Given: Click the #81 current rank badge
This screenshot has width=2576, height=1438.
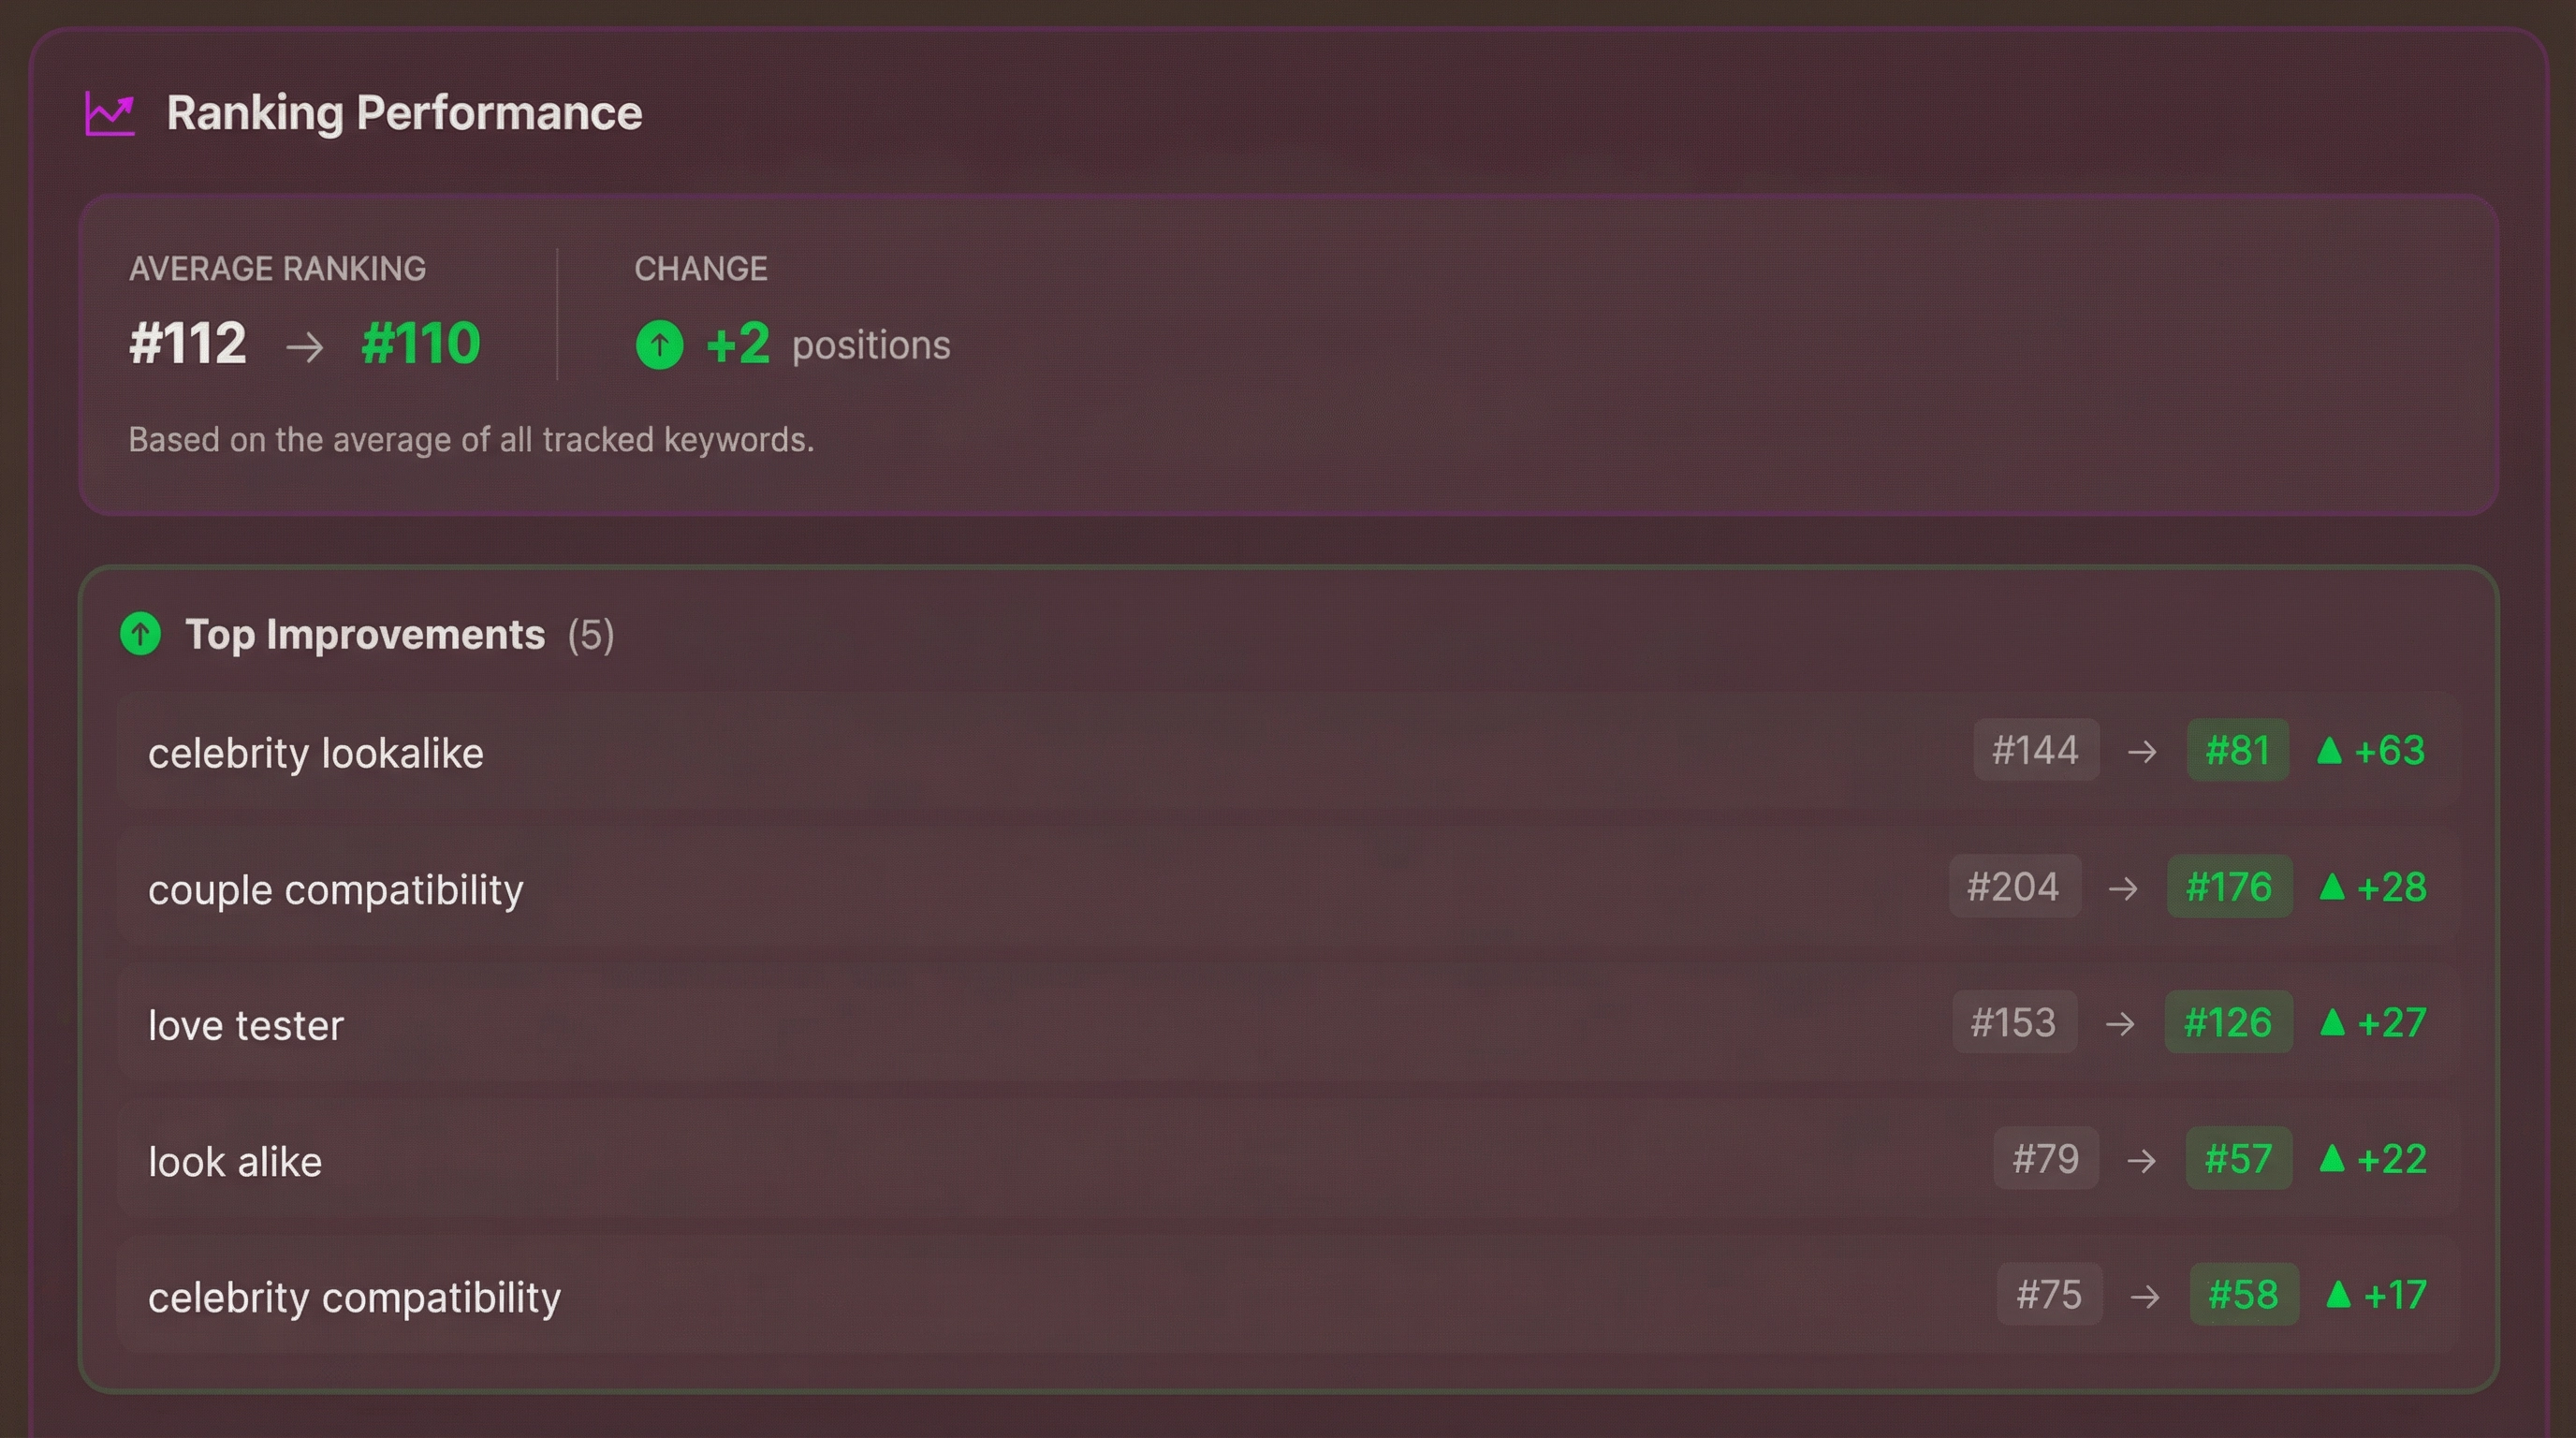Looking at the screenshot, I should [x=2237, y=750].
